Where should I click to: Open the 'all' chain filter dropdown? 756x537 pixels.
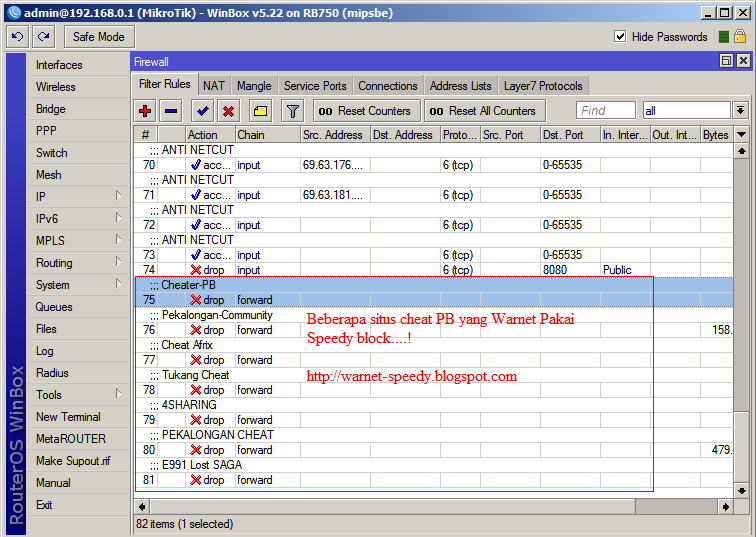click(741, 111)
